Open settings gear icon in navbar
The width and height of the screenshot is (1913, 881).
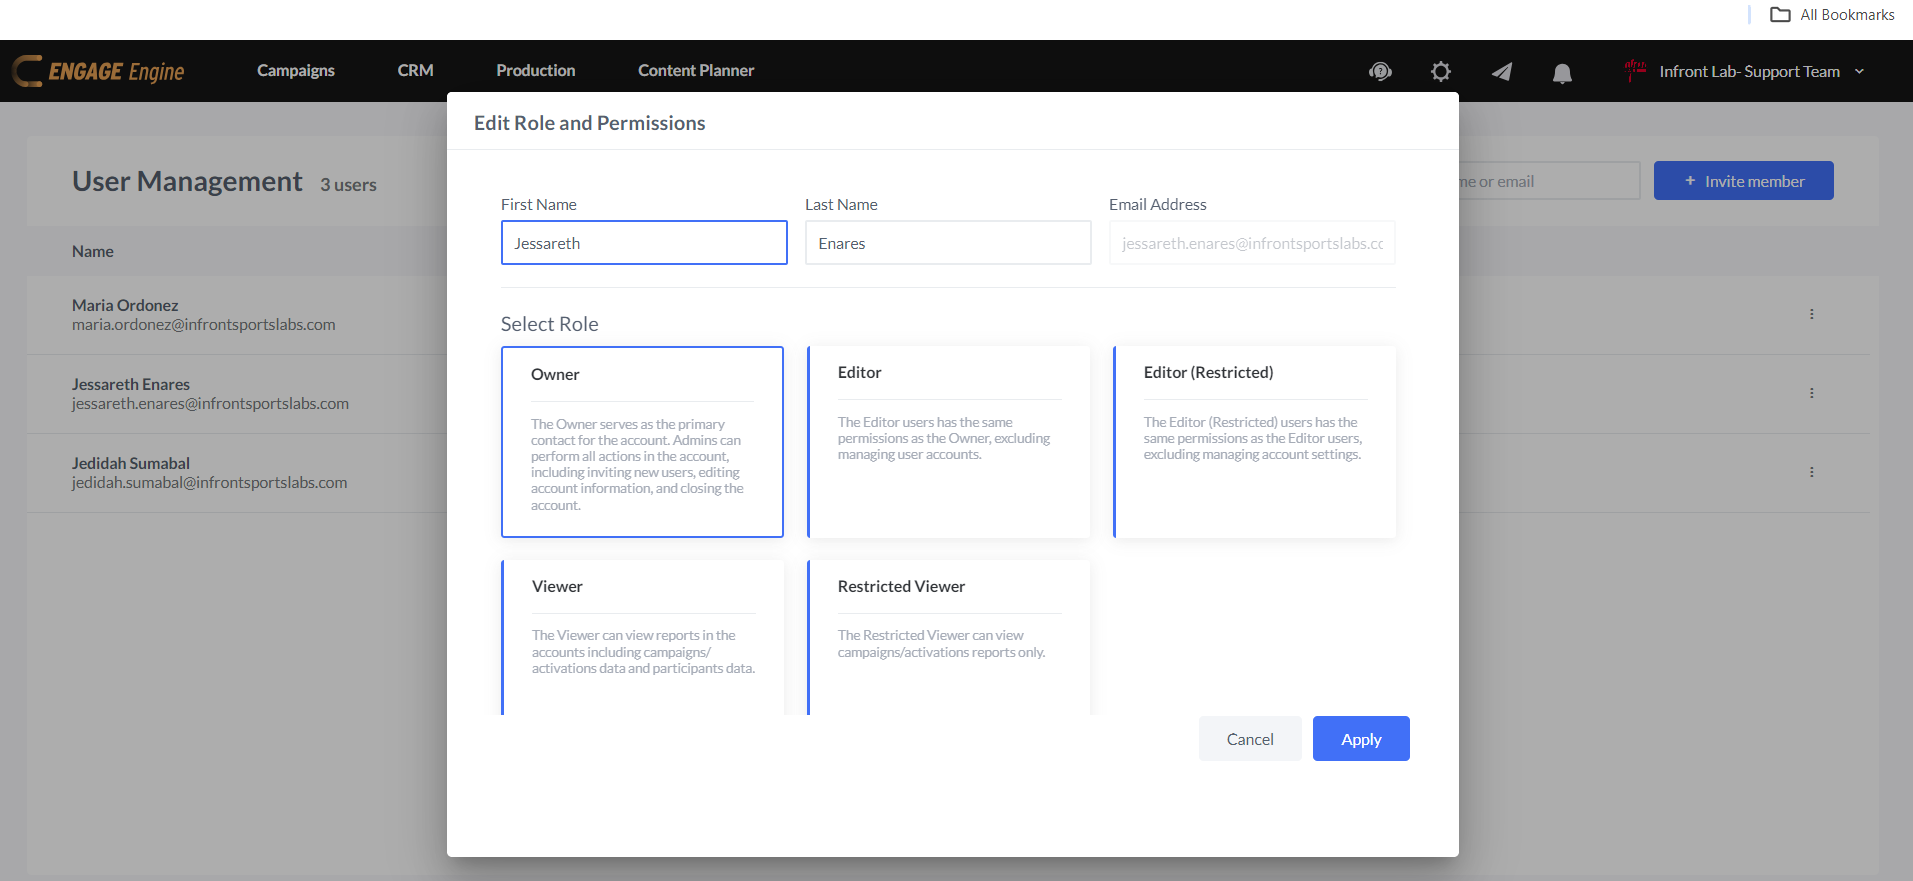click(1440, 71)
